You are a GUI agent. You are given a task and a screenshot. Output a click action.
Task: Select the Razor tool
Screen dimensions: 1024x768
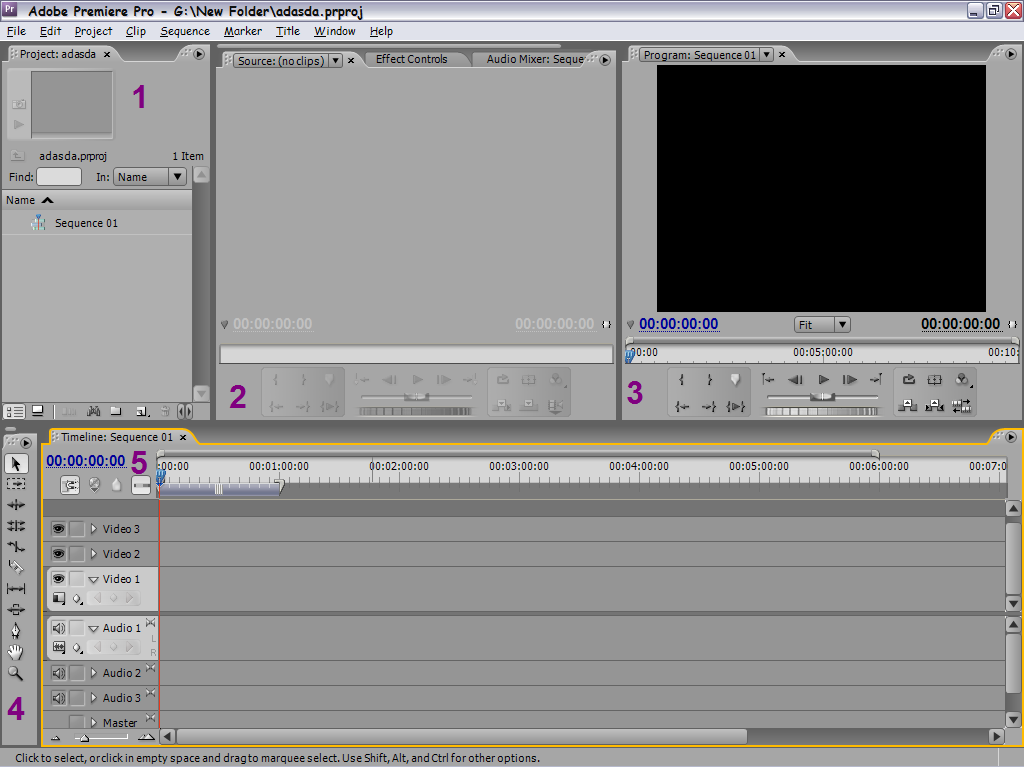(x=16, y=568)
